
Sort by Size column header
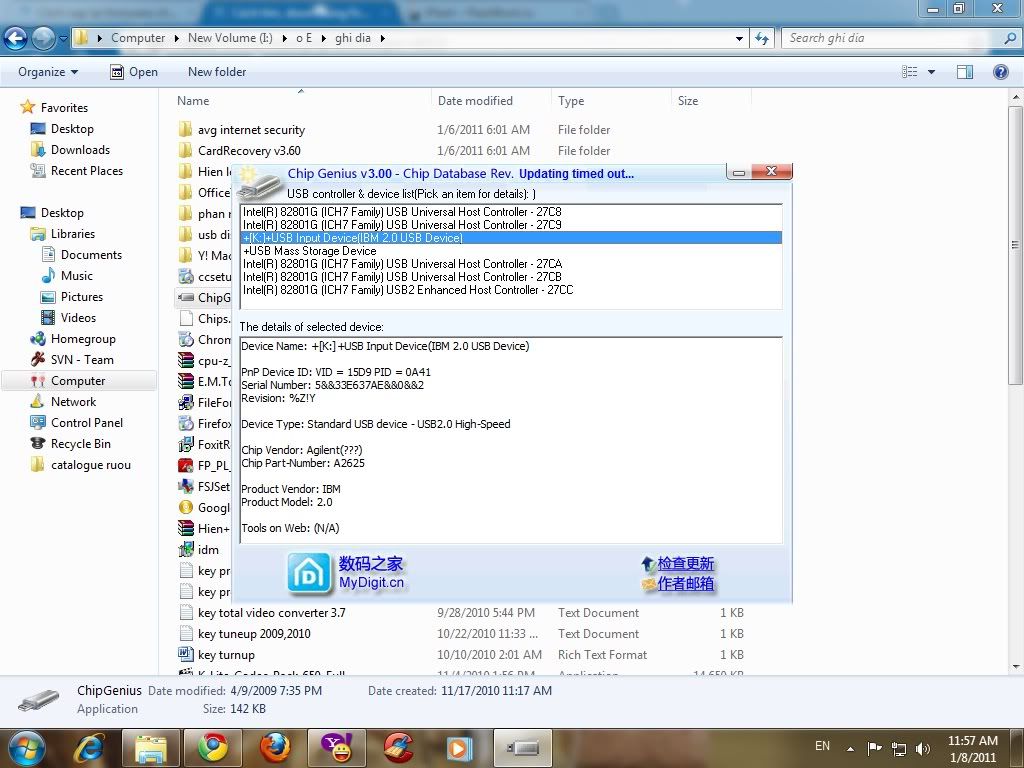688,101
